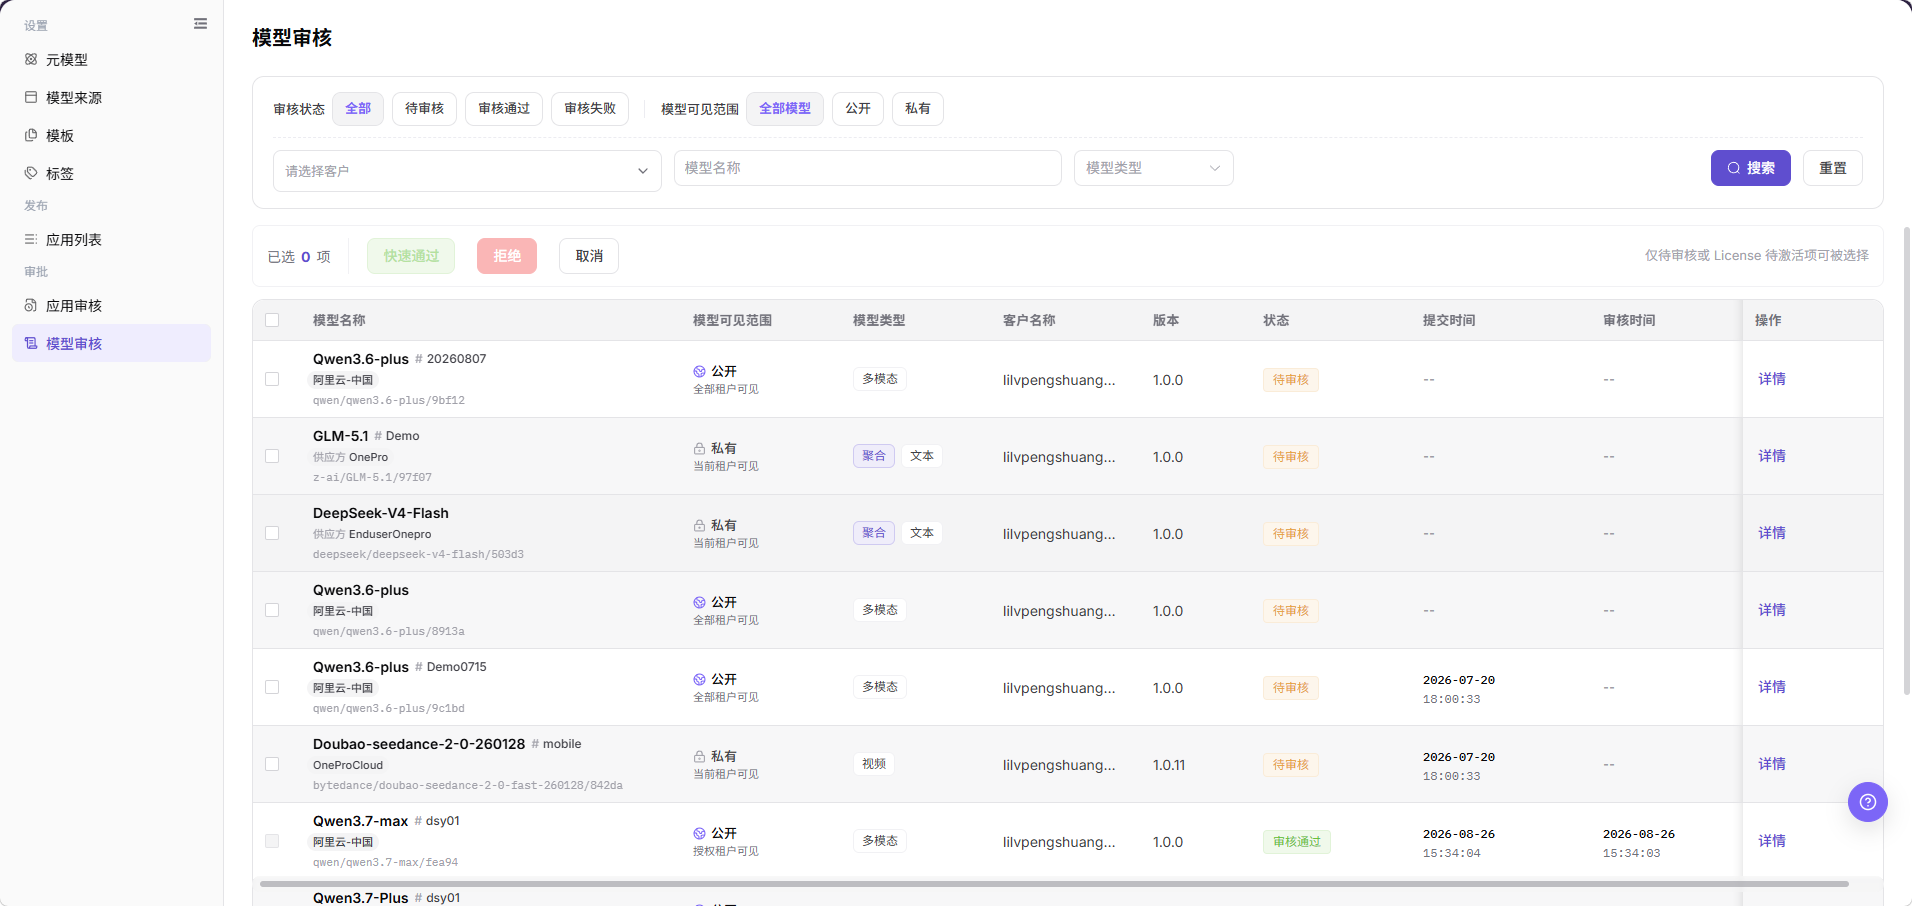1912x906 pixels.
Task: Check the Qwen3.6-plus Demo0715 row checkbox
Action: (272, 687)
